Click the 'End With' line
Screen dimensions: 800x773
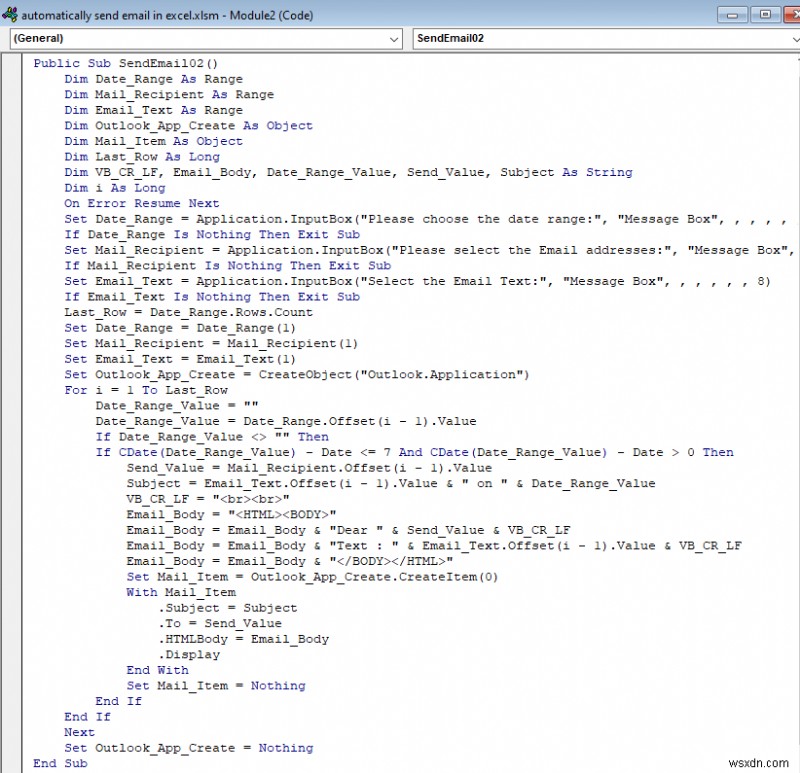coord(158,670)
